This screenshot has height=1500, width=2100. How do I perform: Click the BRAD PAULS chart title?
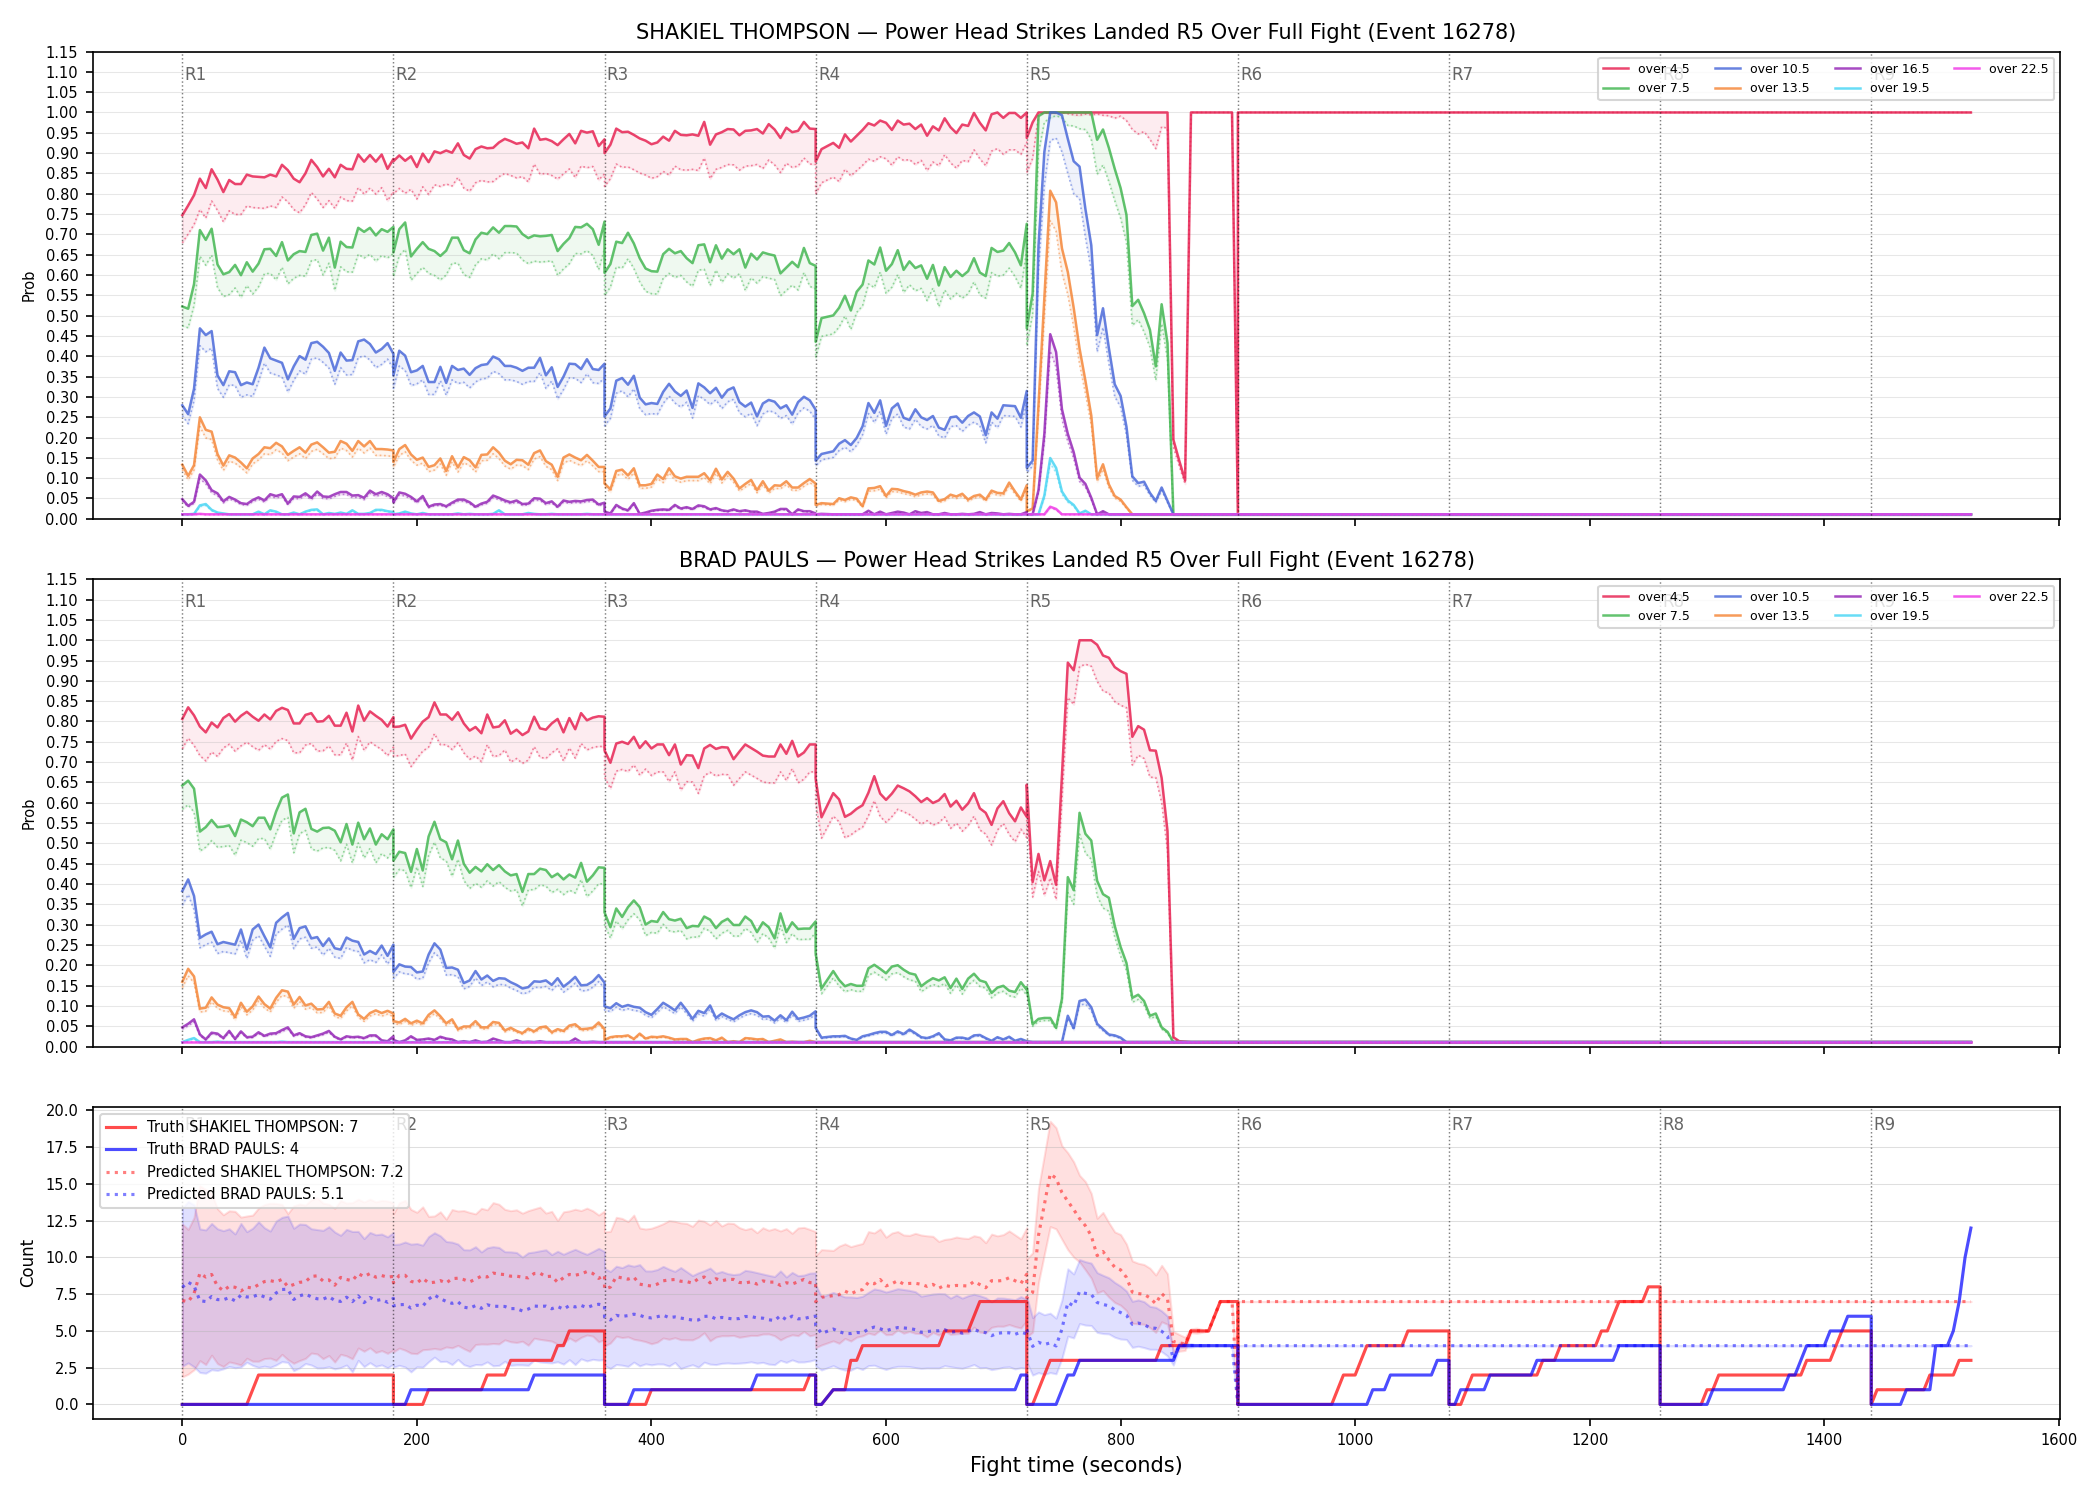(1076, 560)
